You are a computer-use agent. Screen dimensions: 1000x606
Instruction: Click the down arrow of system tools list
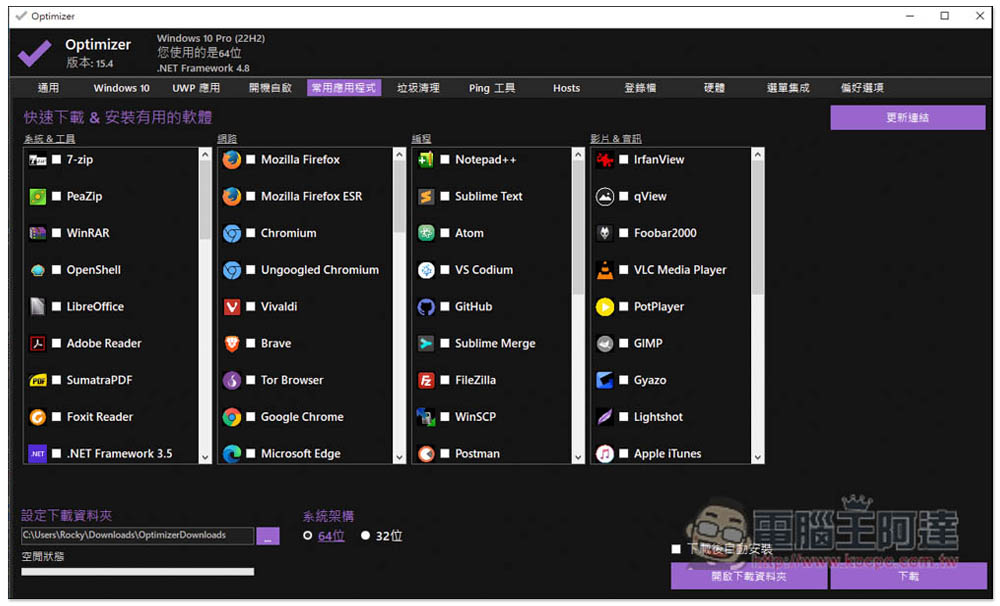coord(205,457)
